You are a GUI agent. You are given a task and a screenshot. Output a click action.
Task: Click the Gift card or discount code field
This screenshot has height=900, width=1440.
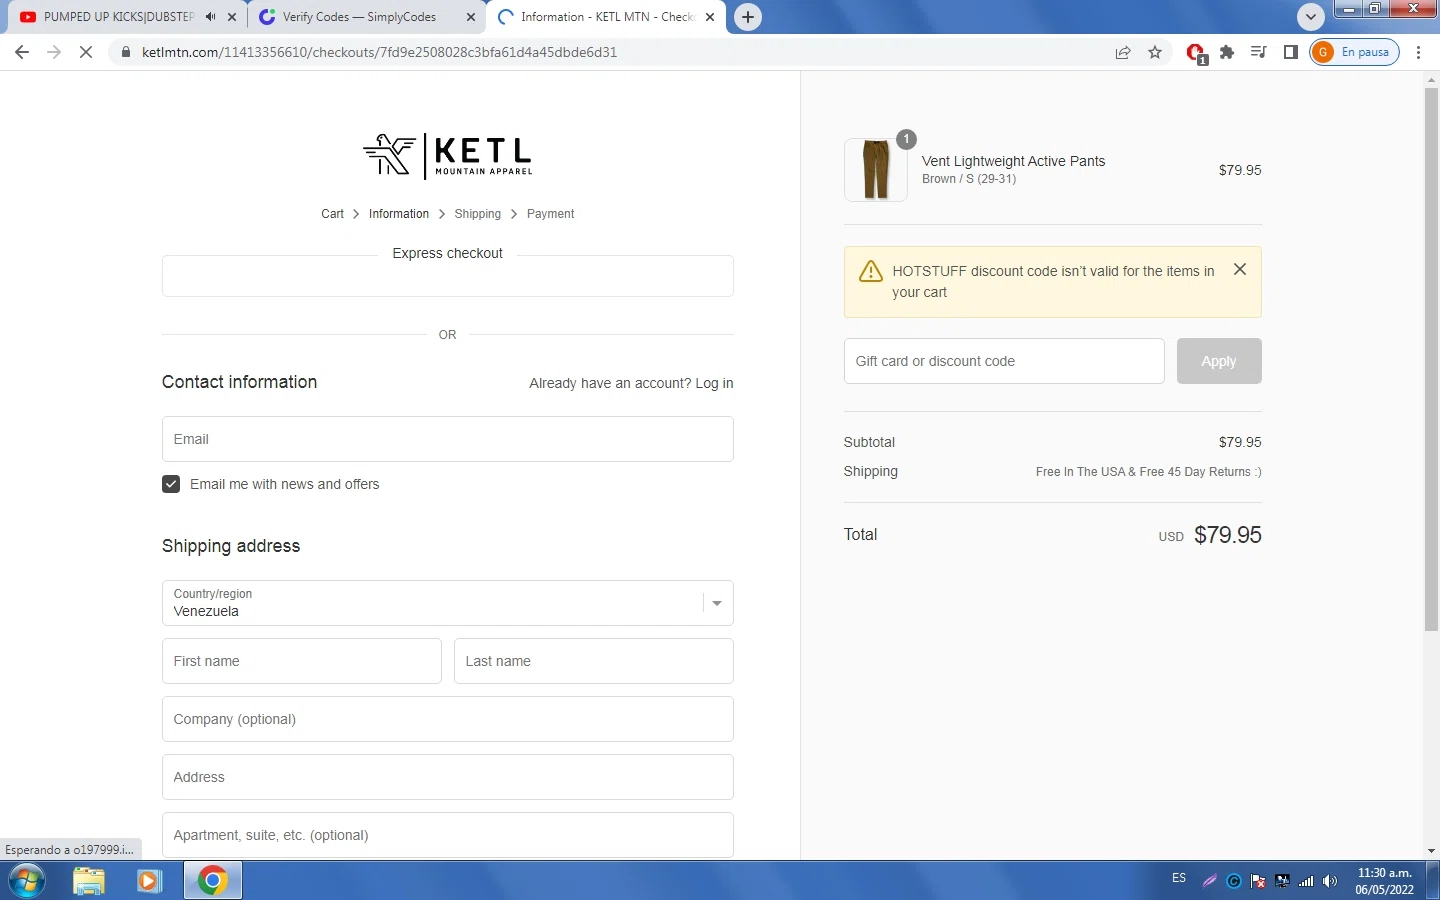pyautogui.click(x=1004, y=361)
